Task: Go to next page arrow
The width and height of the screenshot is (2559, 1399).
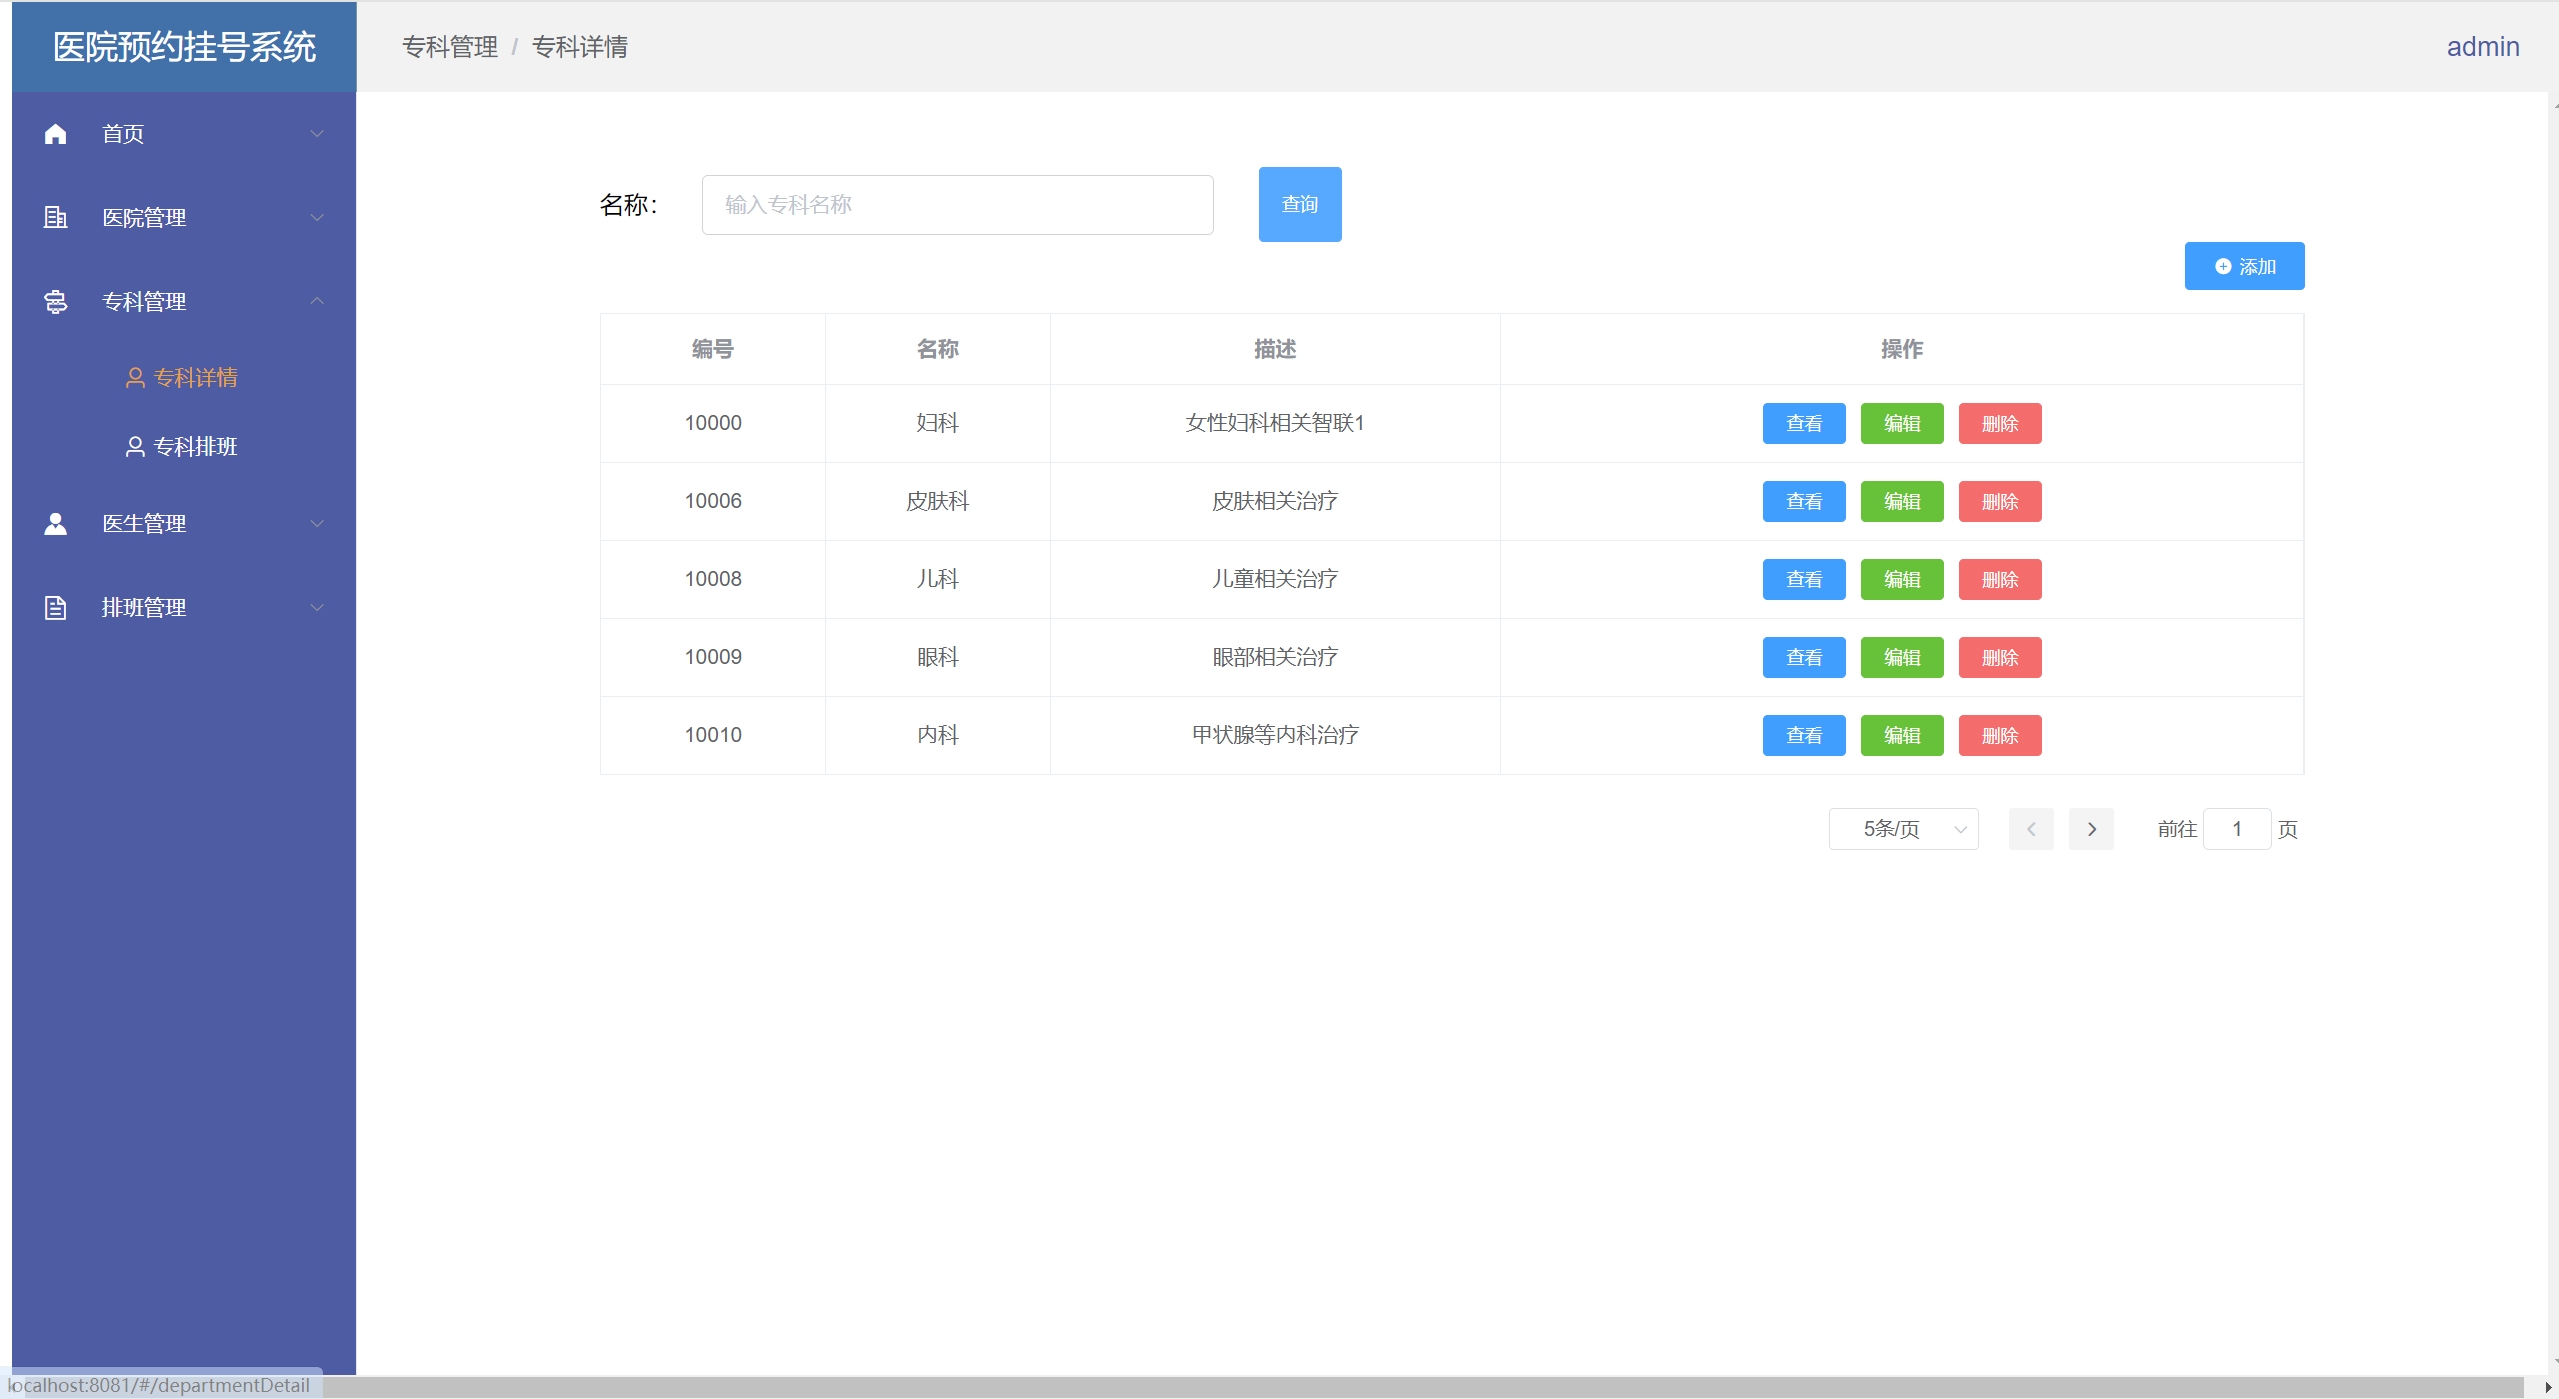Action: point(2091,829)
